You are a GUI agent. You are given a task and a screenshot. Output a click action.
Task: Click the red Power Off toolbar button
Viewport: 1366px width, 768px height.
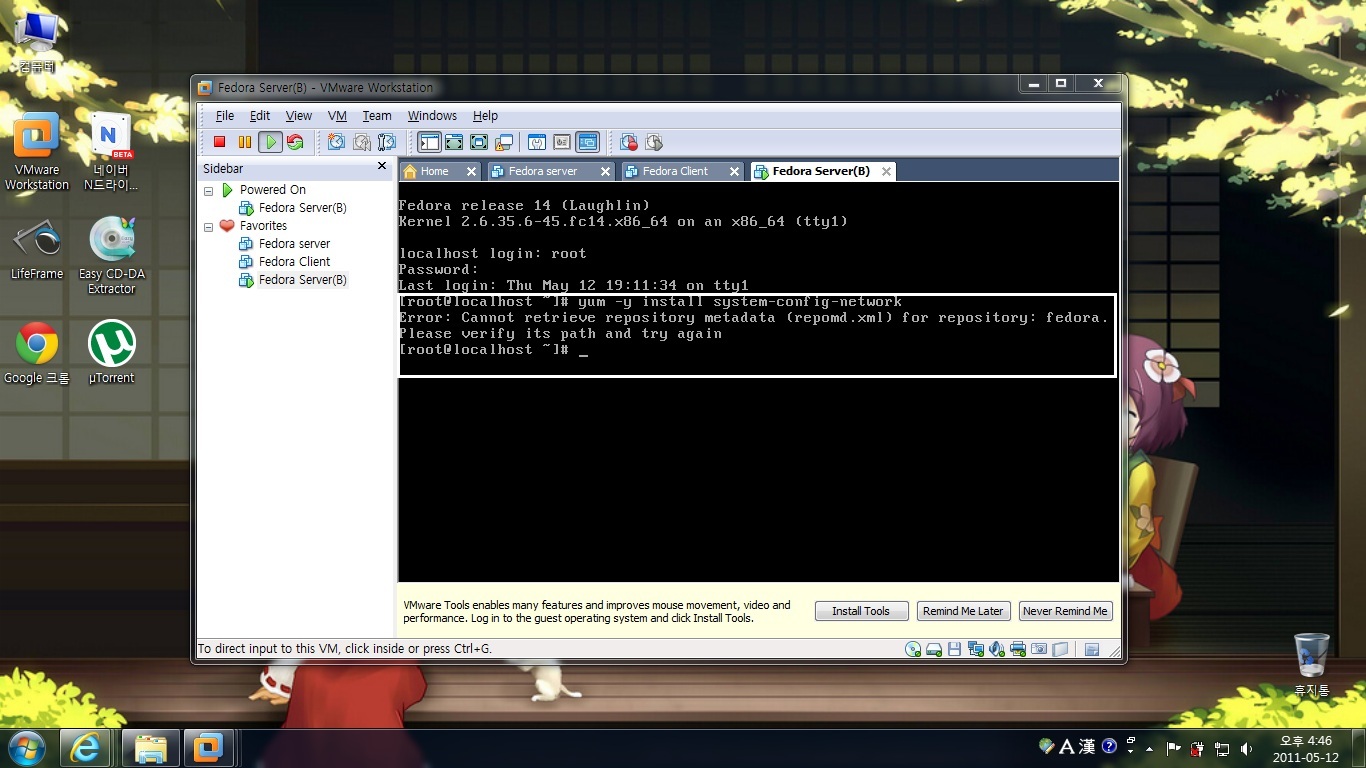tap(220, 142)
